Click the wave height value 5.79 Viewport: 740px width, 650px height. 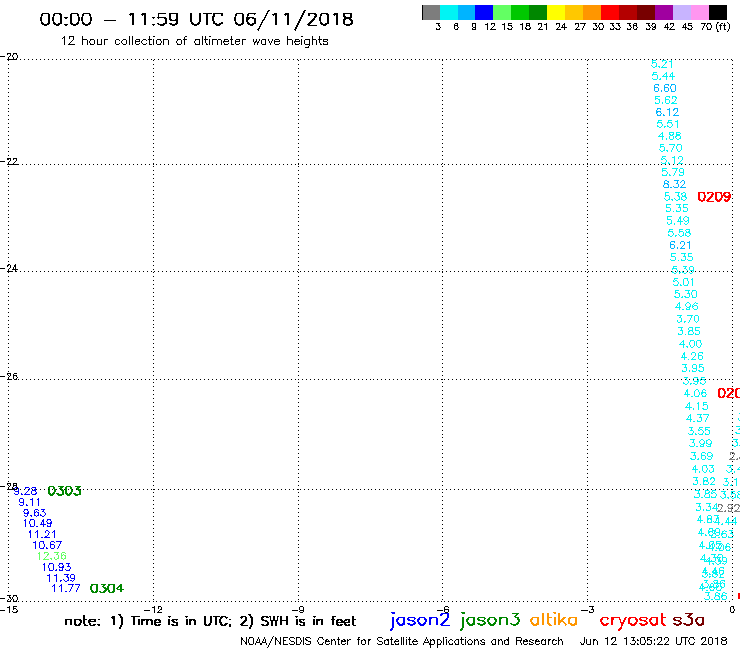point(673,172)
